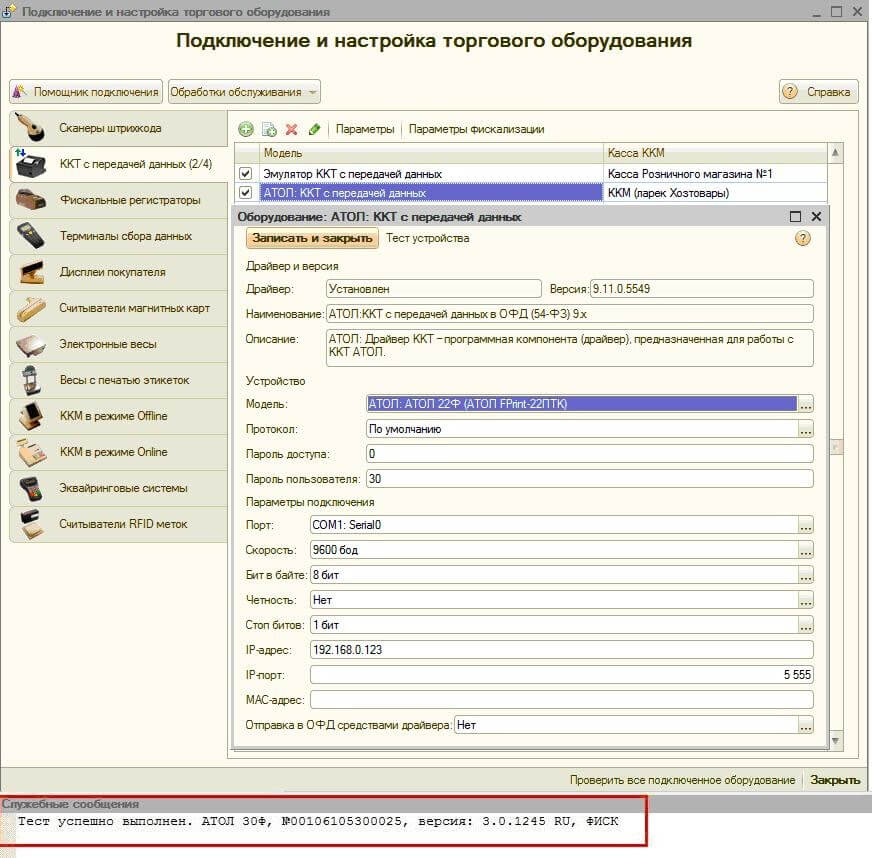Viewport: 872px width, 858px height.
Task: Click the ККМ Offline cash register icon
Action: coord(31,416)
